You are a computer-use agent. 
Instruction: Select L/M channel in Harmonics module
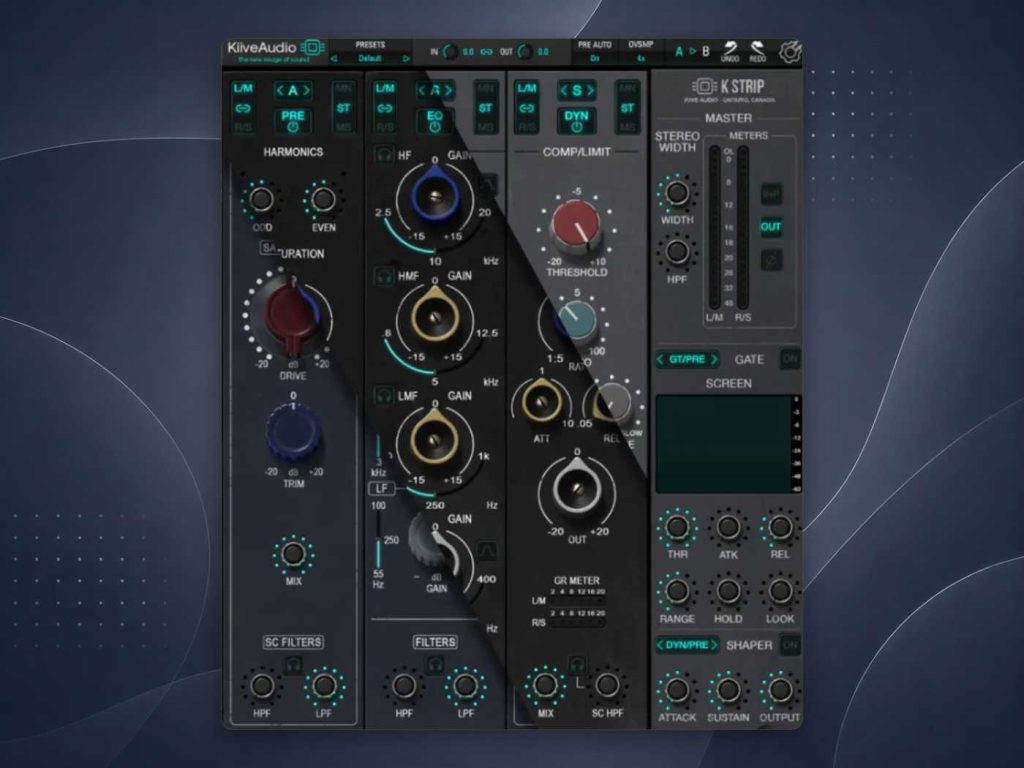tap(243, 88)
